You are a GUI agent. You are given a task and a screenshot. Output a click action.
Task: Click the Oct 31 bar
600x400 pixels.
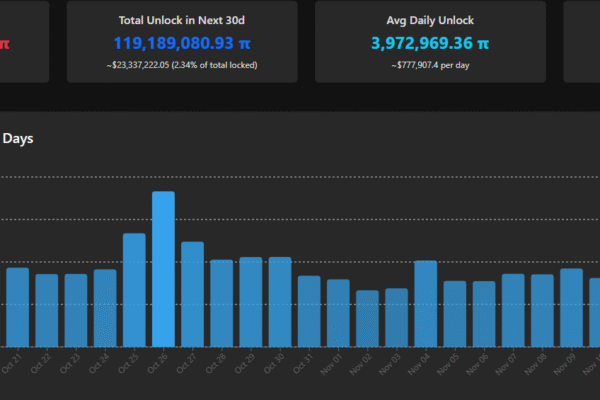click(x=309, y=310)
